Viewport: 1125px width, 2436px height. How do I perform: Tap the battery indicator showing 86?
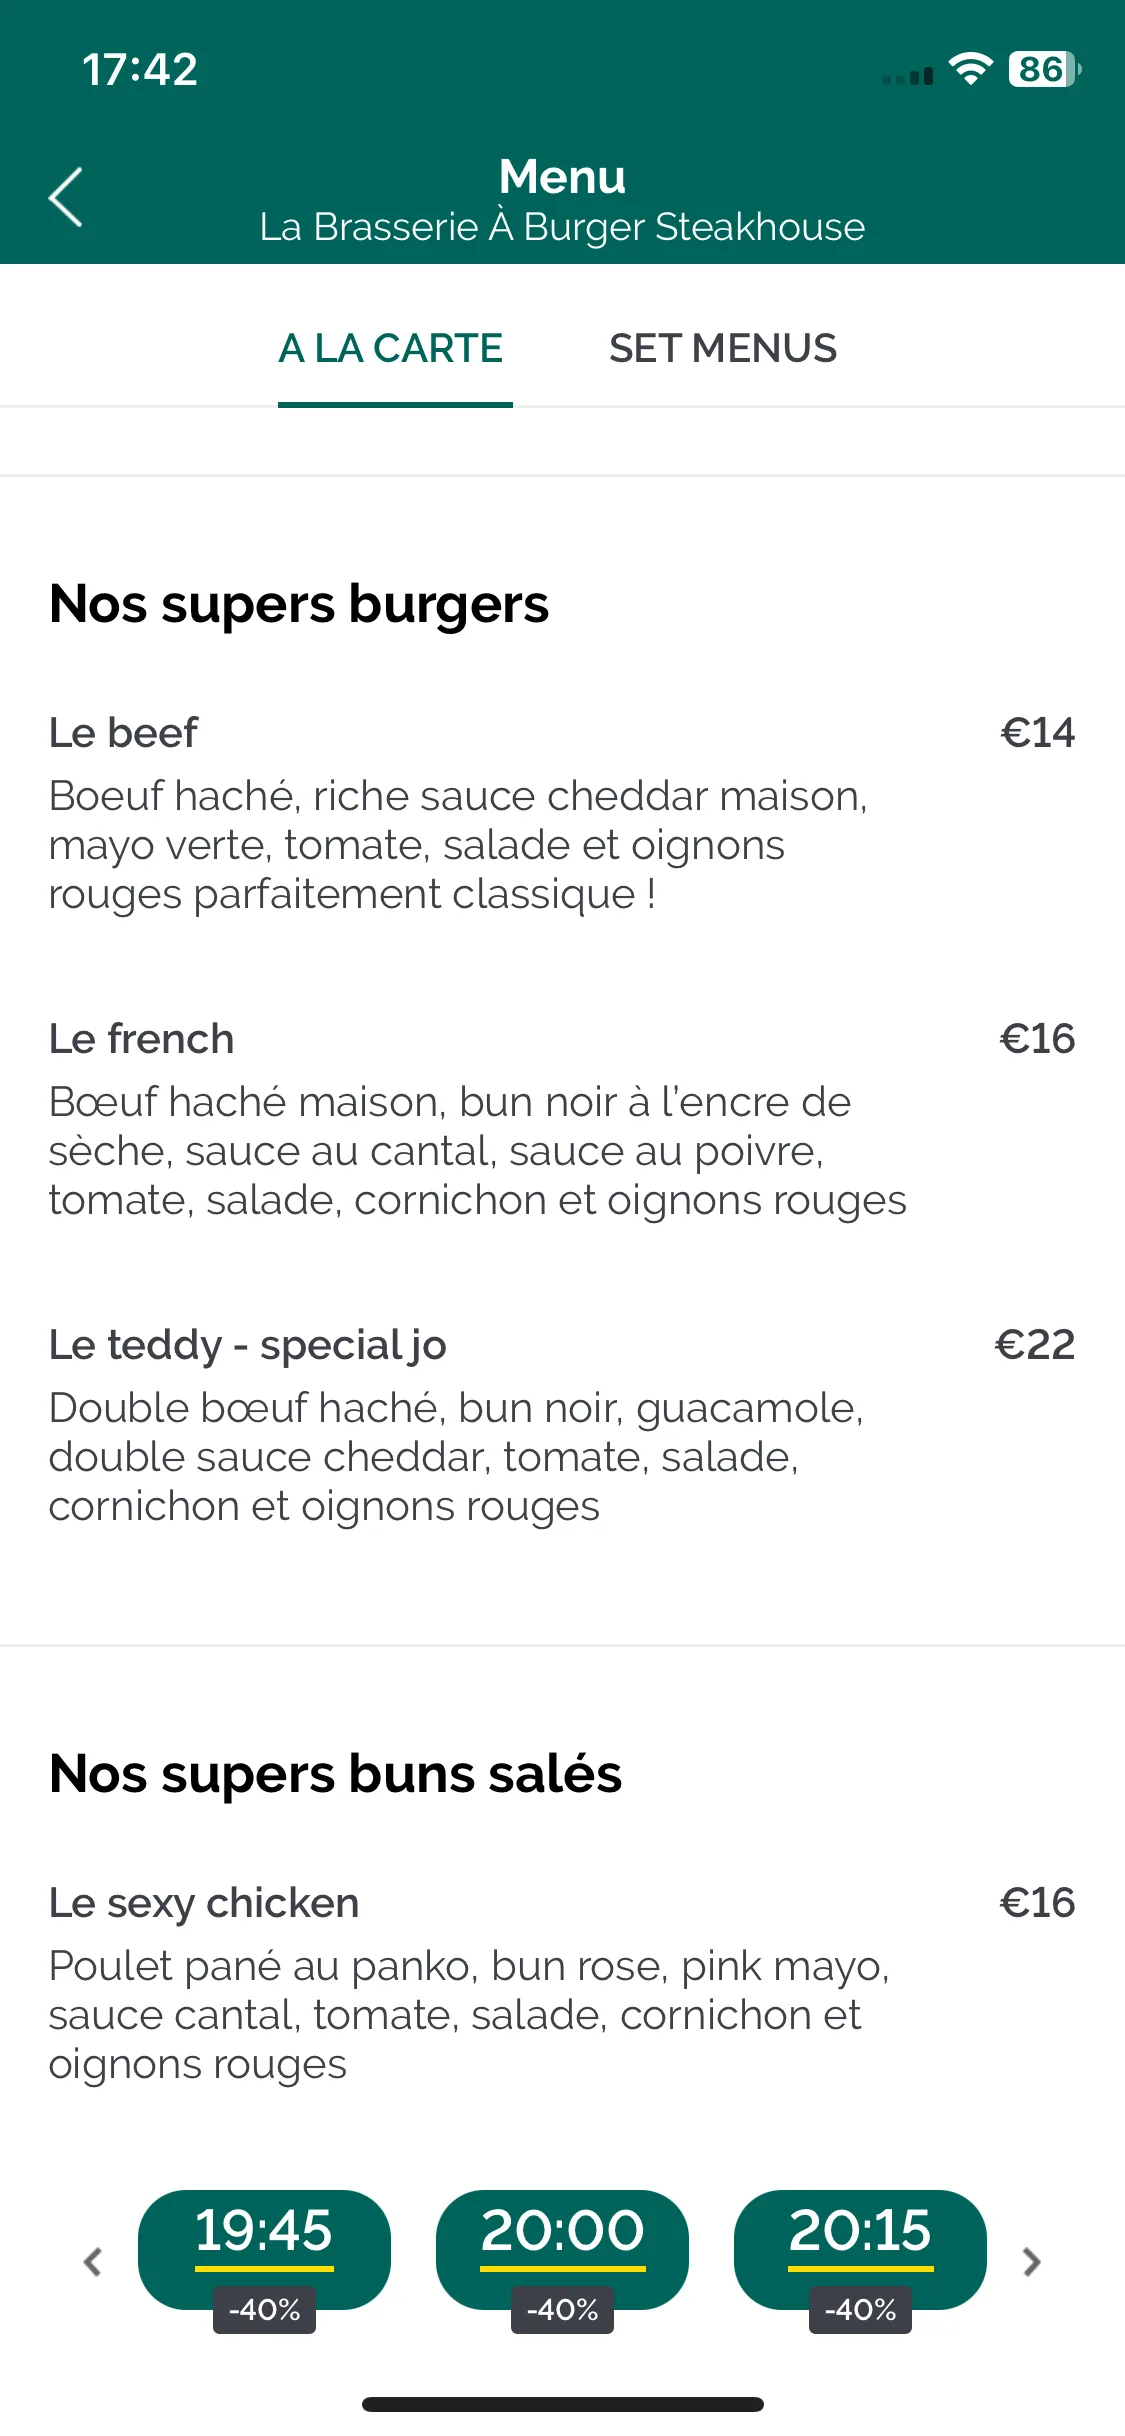[1045, 69]
